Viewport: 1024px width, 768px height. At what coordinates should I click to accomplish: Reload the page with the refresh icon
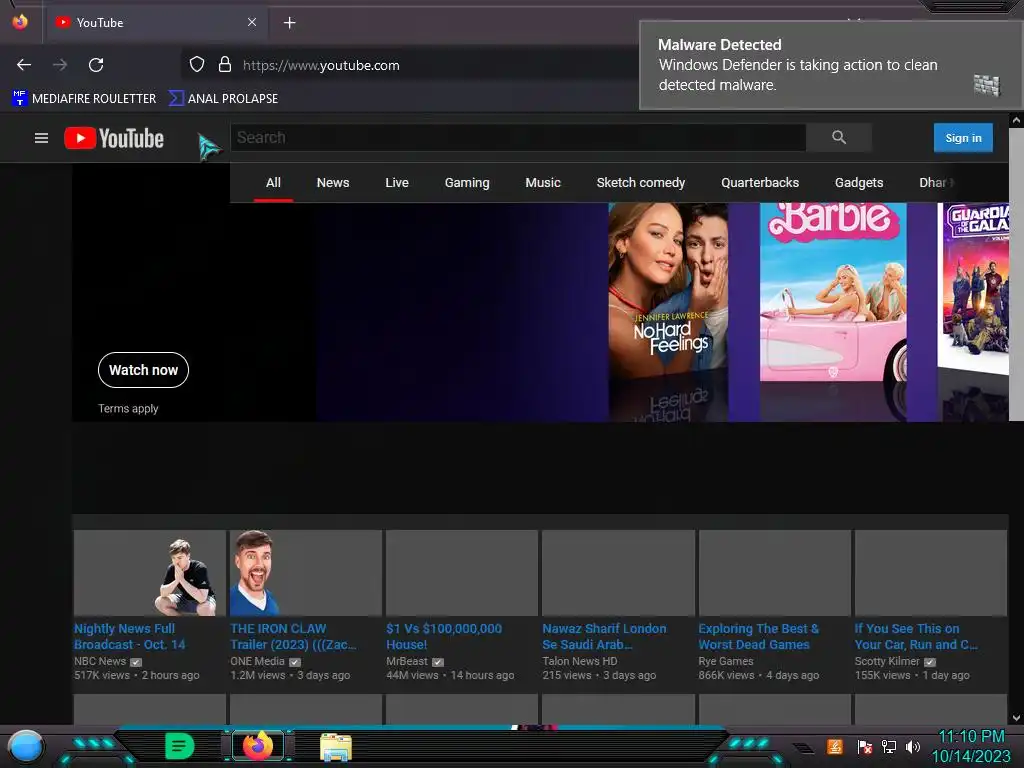96,65
